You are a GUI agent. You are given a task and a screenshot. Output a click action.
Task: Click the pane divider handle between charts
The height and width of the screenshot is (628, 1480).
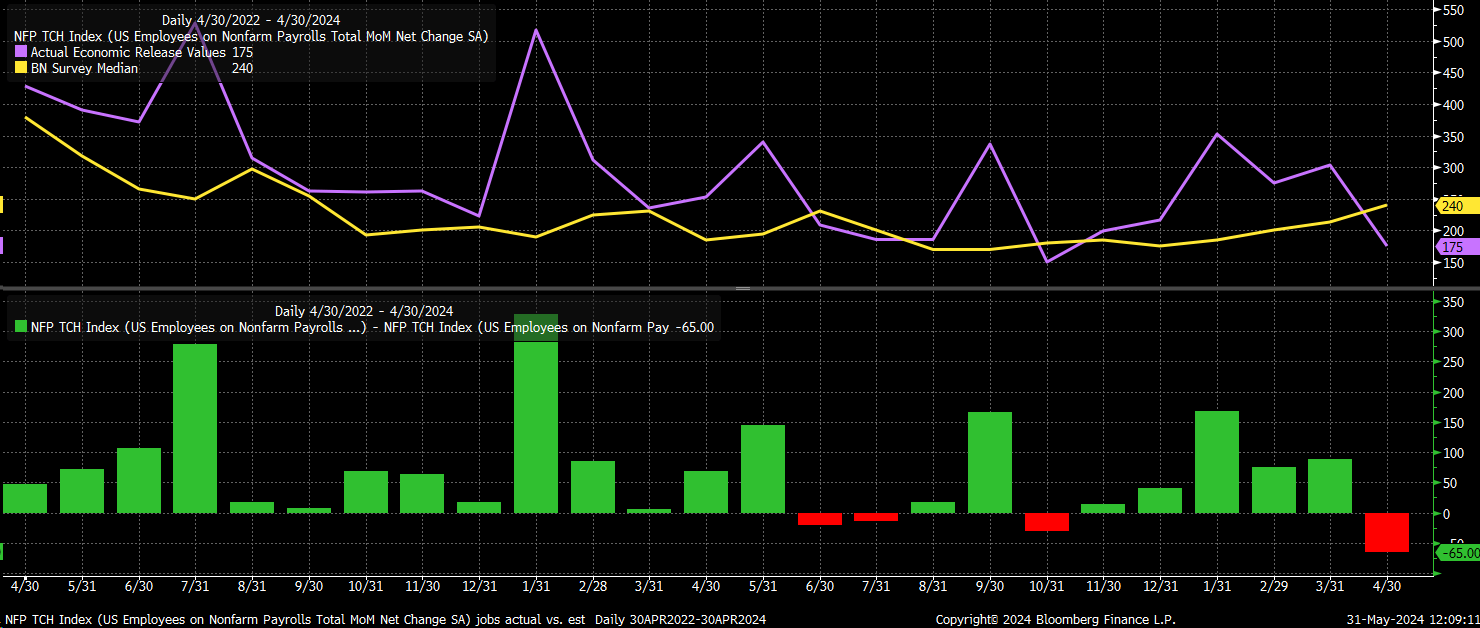point(743,288)
